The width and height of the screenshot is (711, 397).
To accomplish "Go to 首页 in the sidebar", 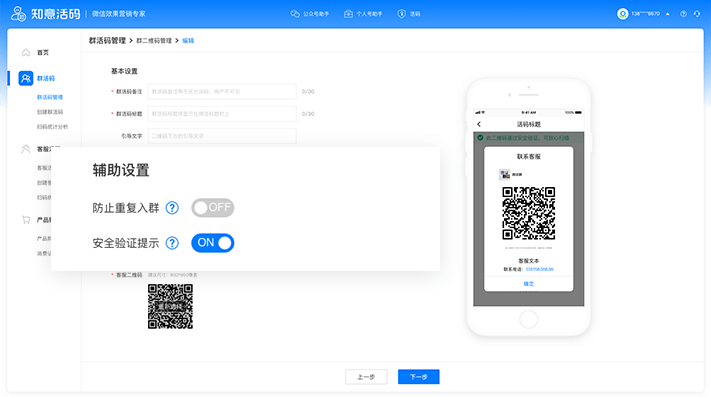I will (x=43, y=53).
